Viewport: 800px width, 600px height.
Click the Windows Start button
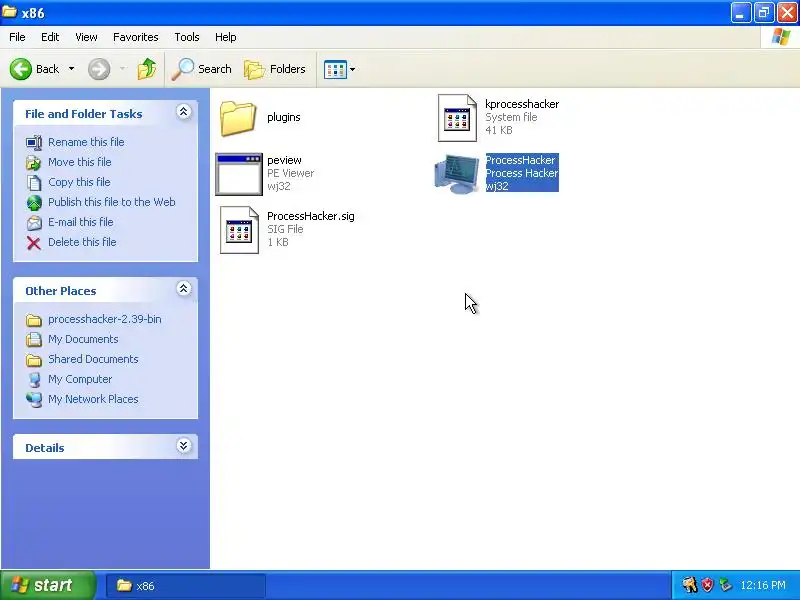pyautogui.click(x=48, y=585)
